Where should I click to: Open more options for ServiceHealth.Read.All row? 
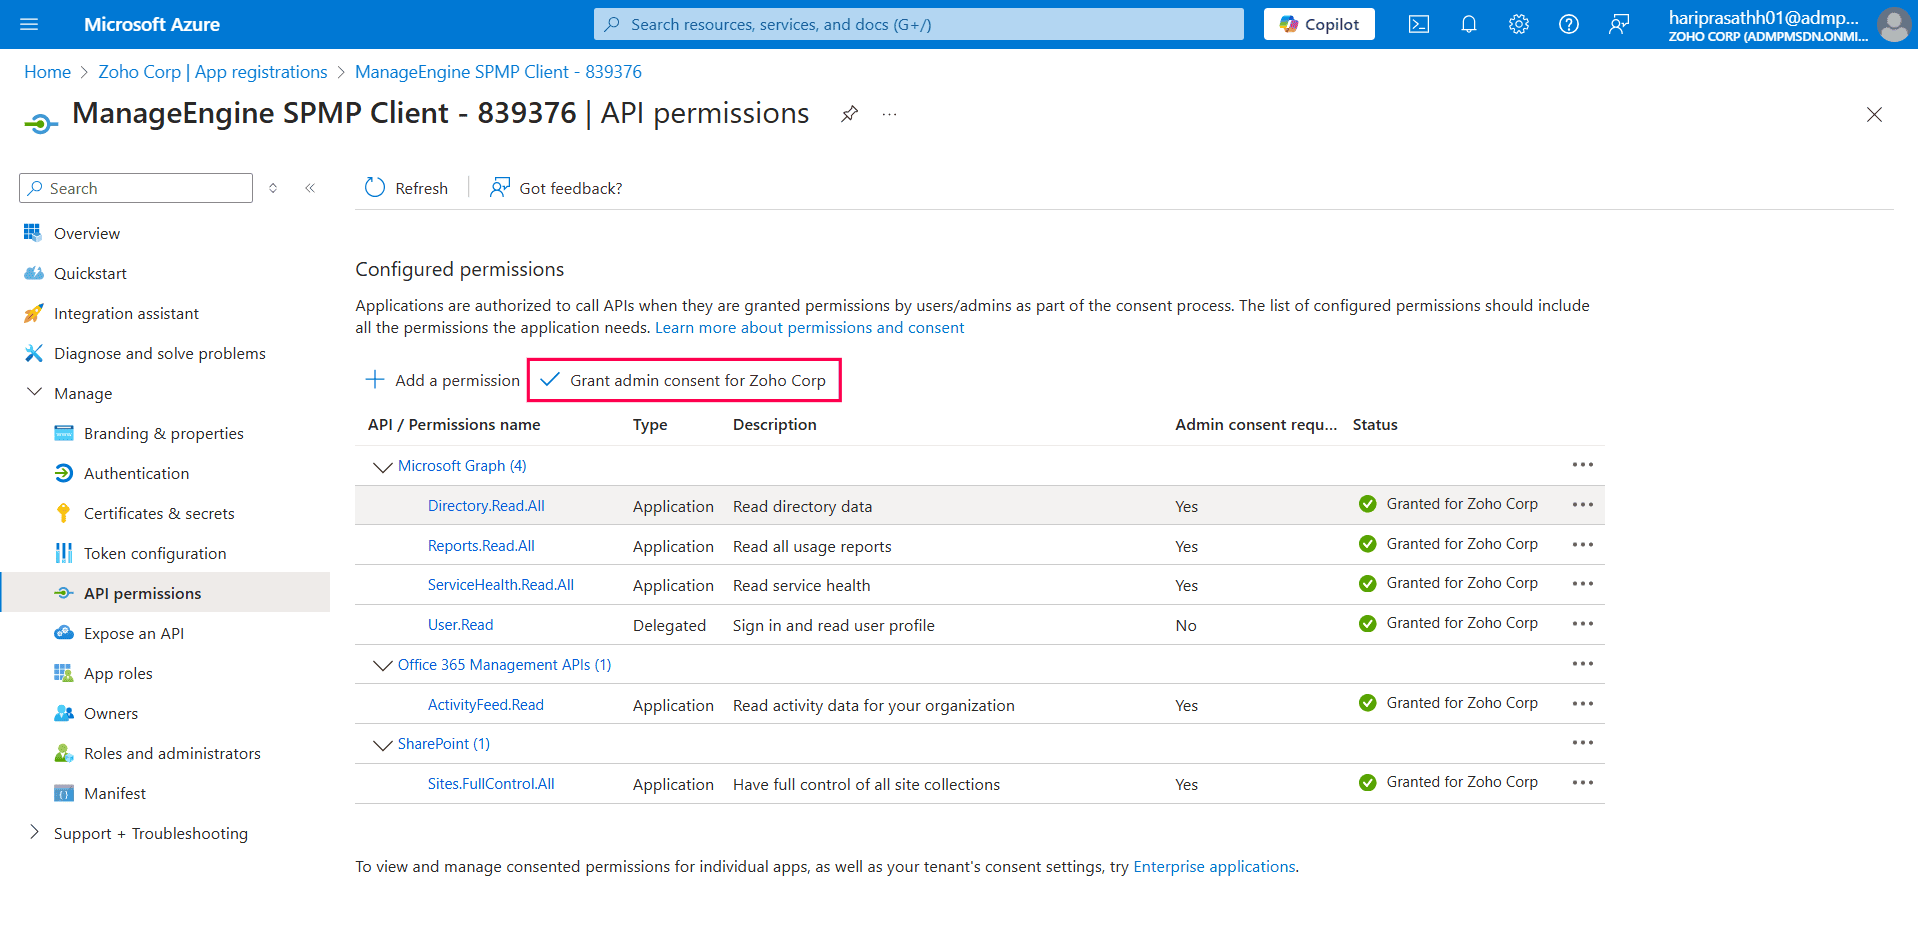pos(1582,584)
